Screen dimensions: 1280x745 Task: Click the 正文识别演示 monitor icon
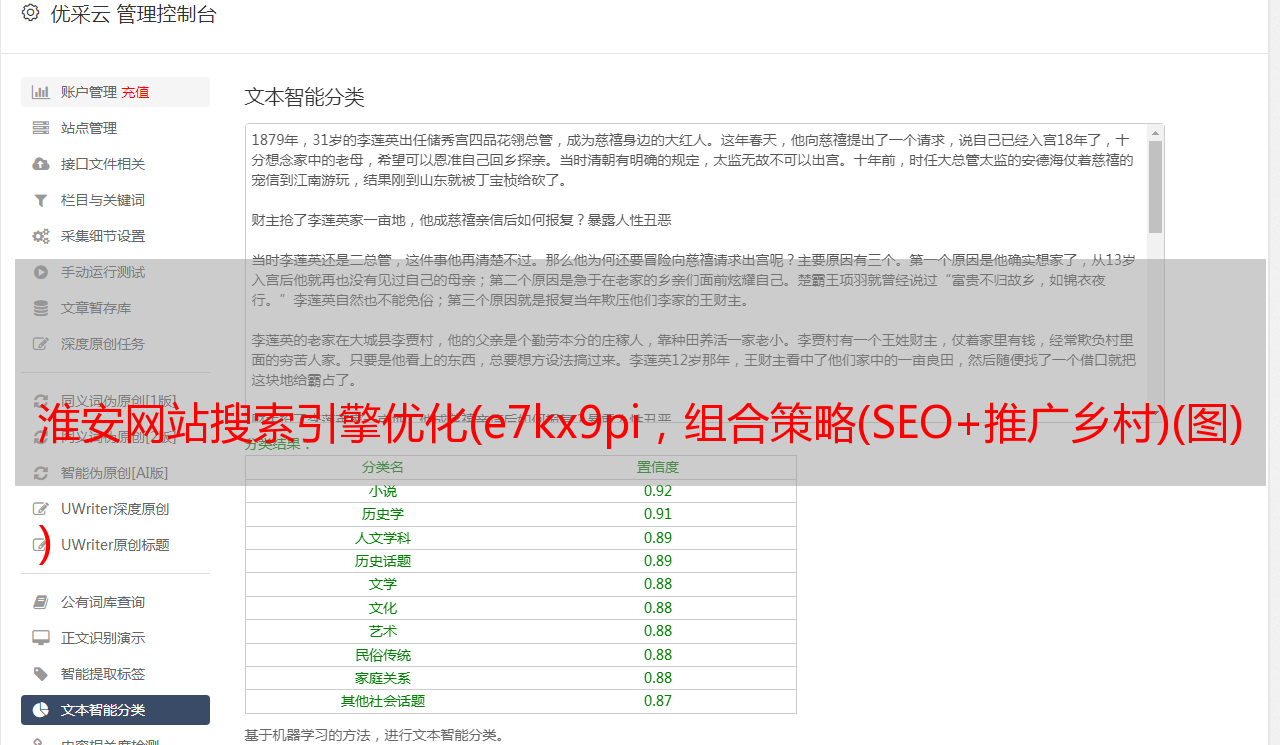(41, 638)
